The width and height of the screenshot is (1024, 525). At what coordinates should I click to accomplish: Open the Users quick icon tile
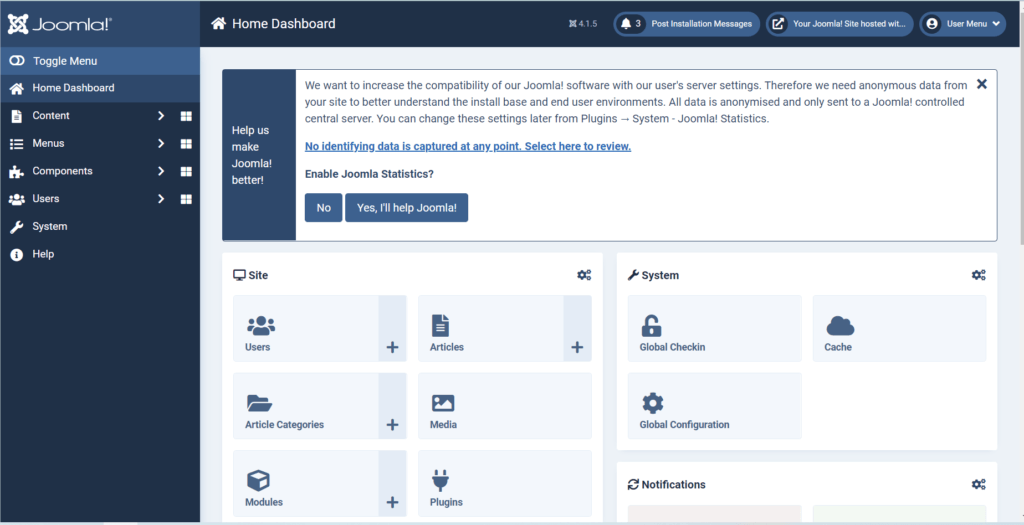pos(306,328)
